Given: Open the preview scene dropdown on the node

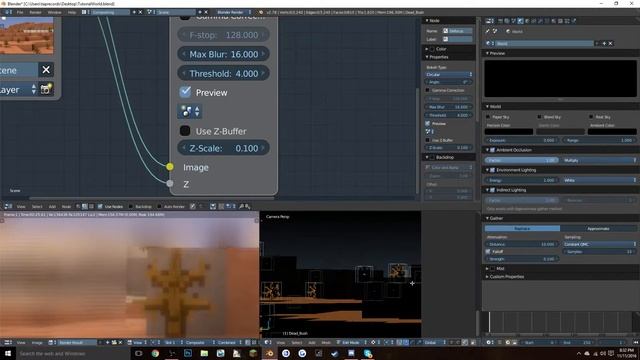Looking at the screenshot, I should [x=190, y=111].
